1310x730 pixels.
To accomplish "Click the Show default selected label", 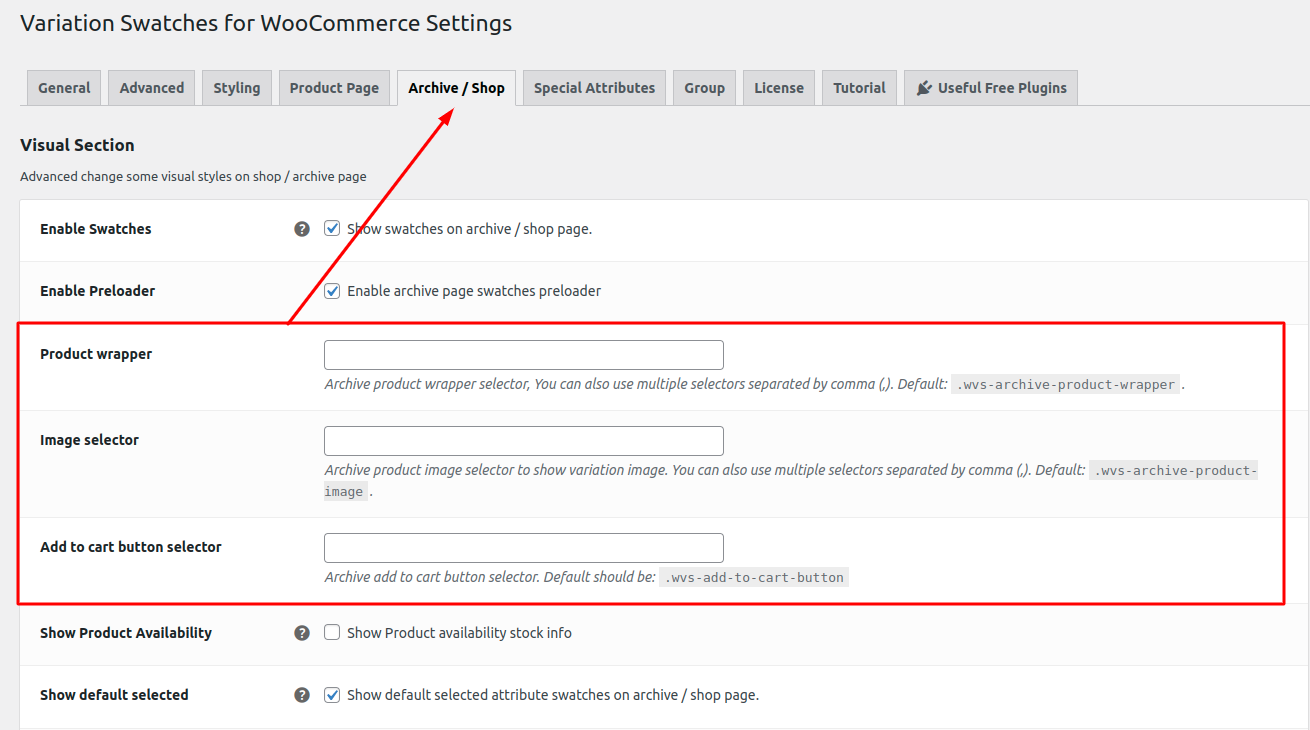I will click(x=114, y=695).
